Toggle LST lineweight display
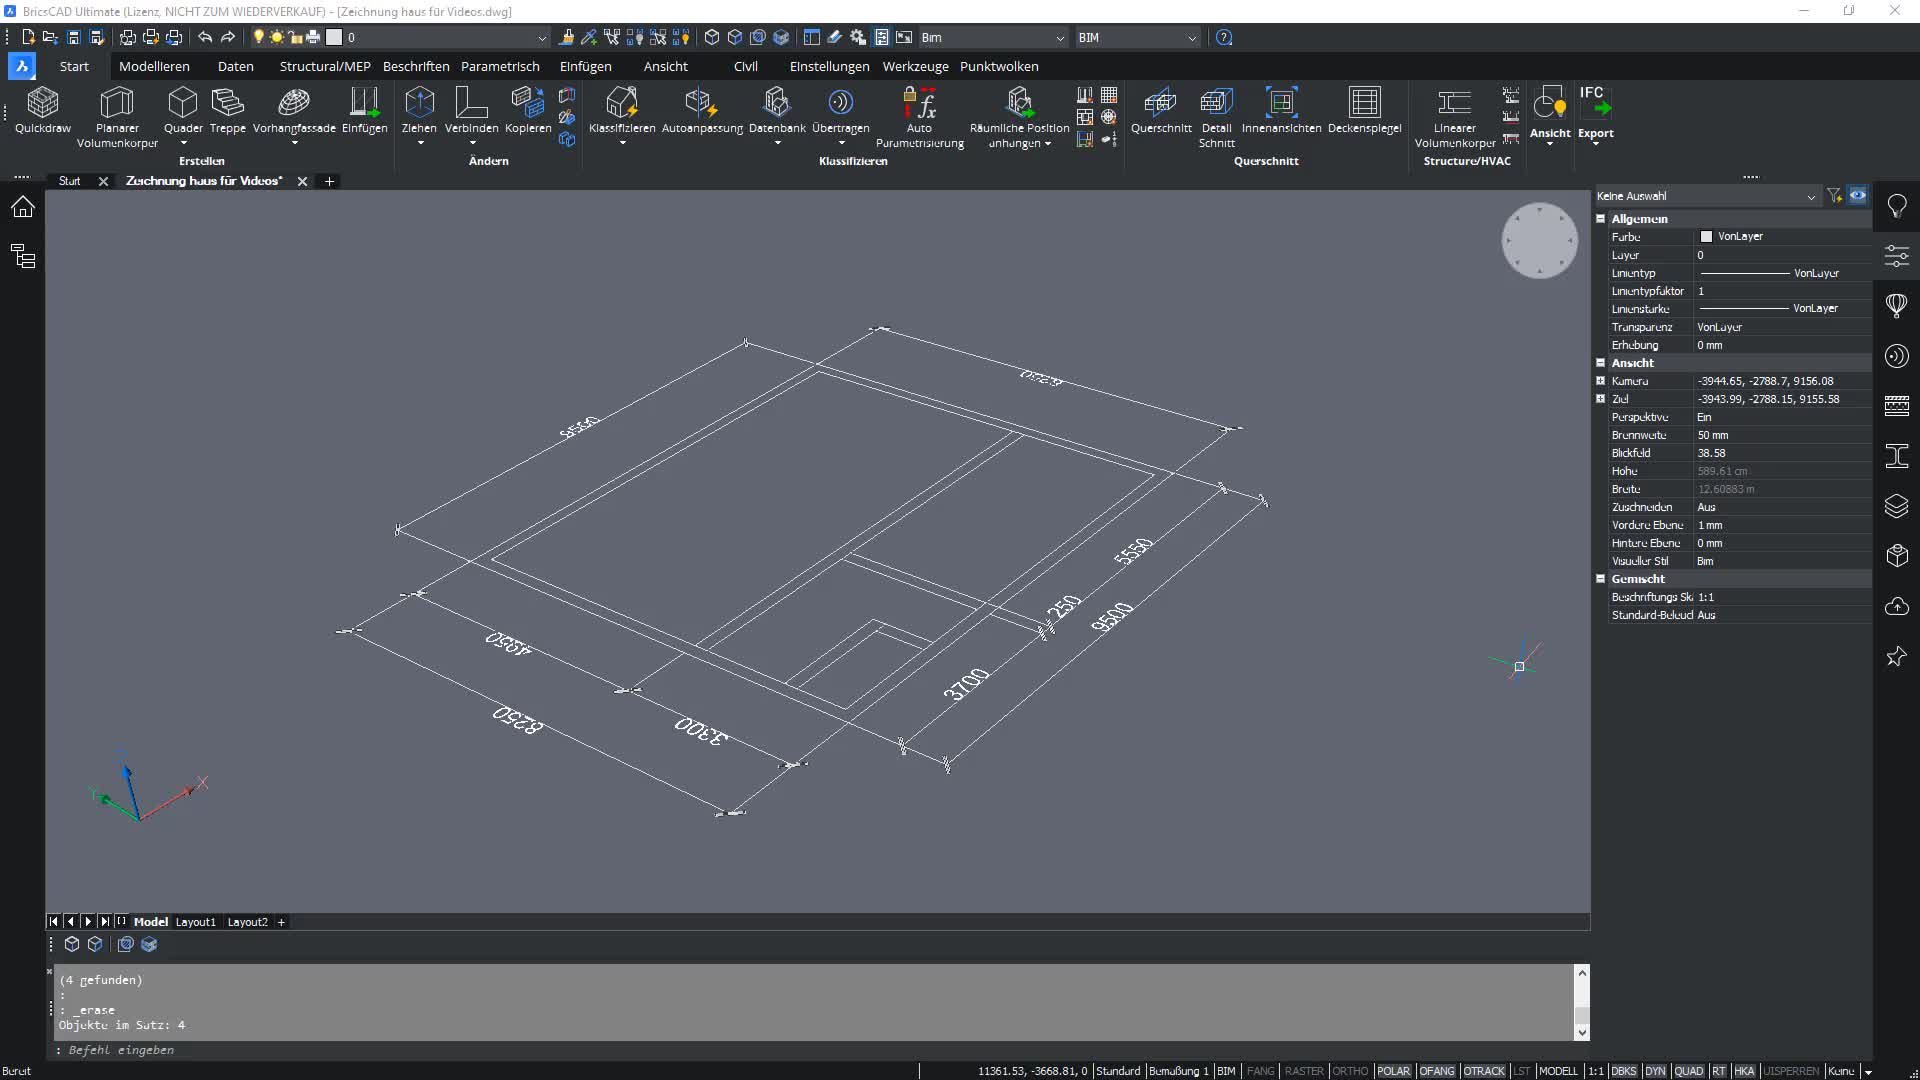Image resolution: width=1920 pixels, height=1080 pixels. [x=1521, y=1071]
